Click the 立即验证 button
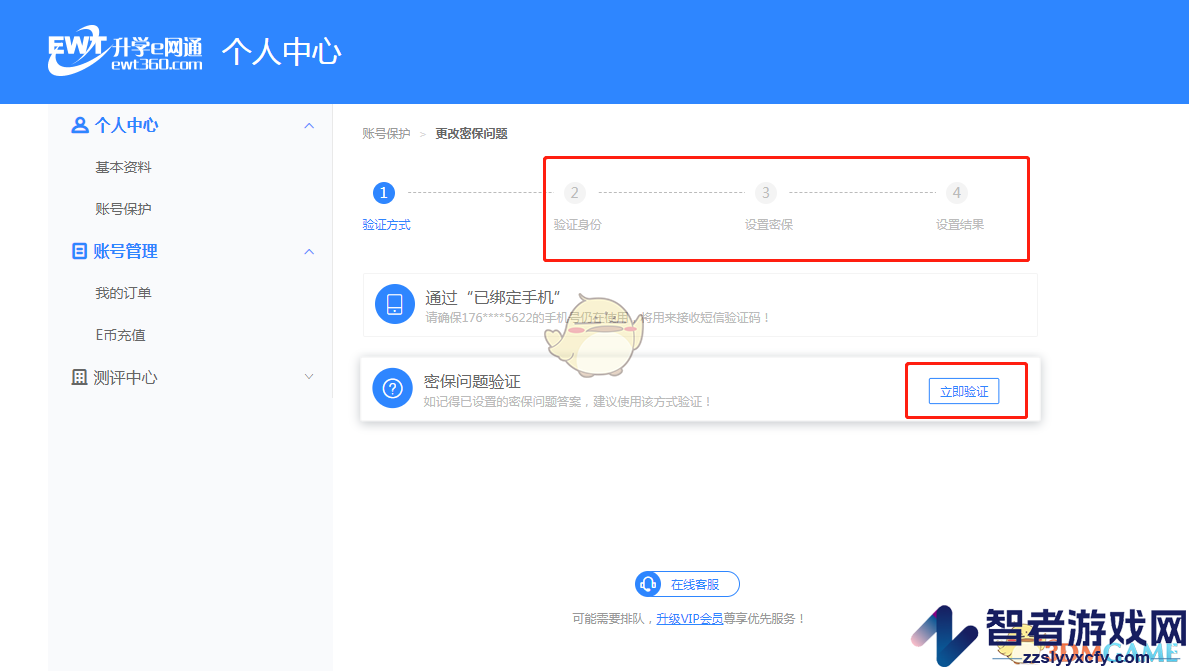 [x=964, y=391]
